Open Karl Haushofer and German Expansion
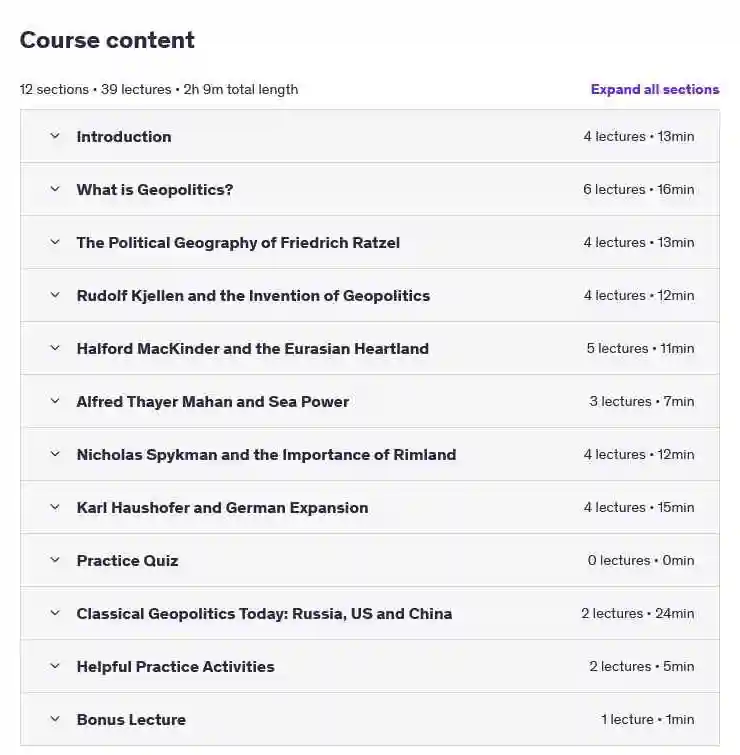This screenshot has height=755, width=740. pyautogui.click(x=222, y=508)
